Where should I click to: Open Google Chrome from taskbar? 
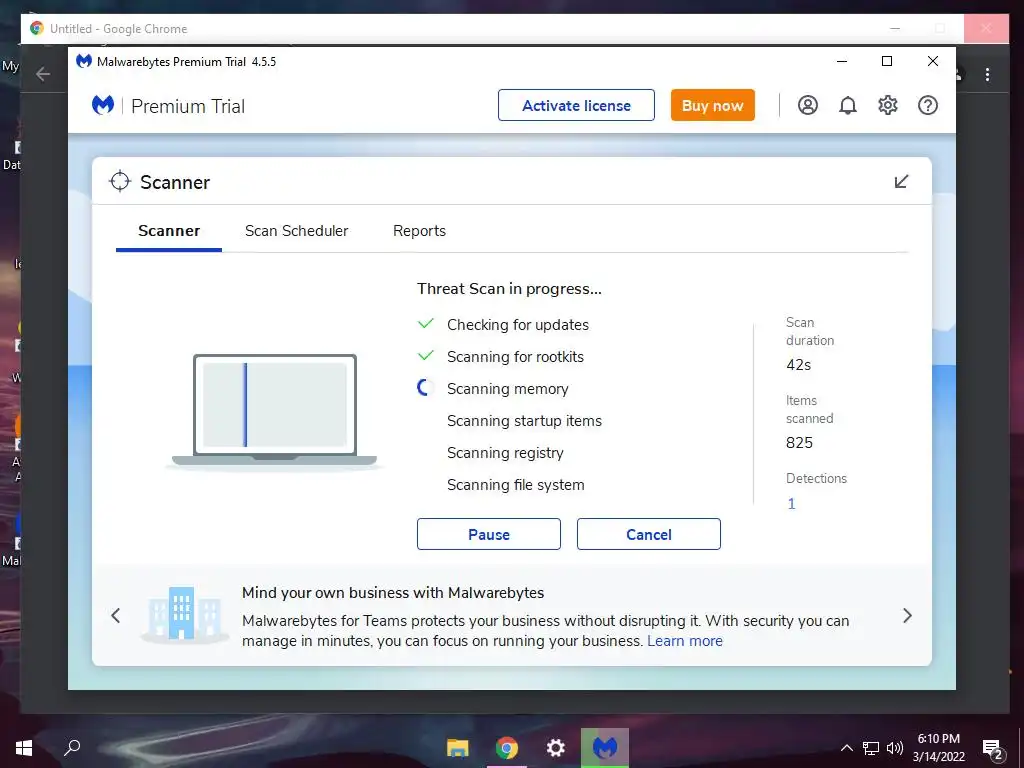click(x=506, y=748)
